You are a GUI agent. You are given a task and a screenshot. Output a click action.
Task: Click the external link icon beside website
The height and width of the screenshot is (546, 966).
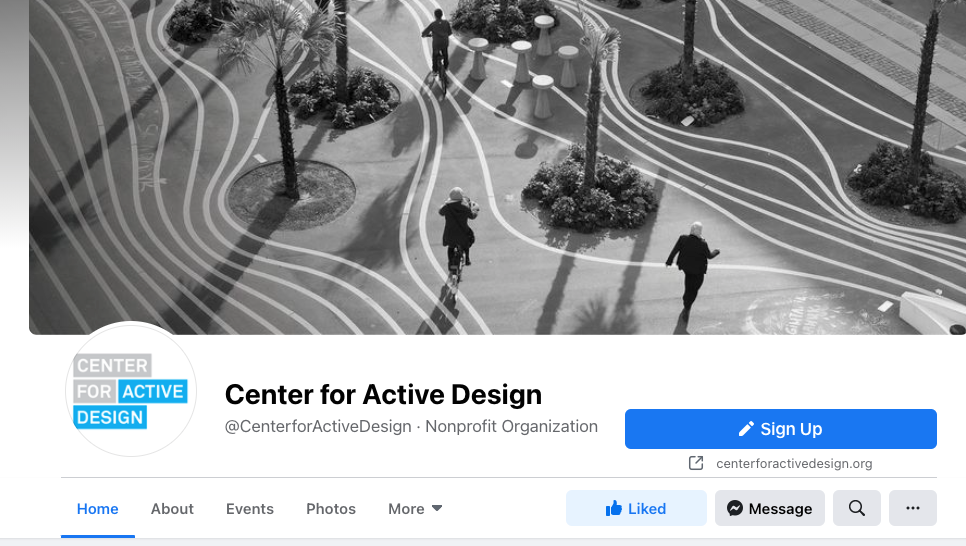click(696, 463)
